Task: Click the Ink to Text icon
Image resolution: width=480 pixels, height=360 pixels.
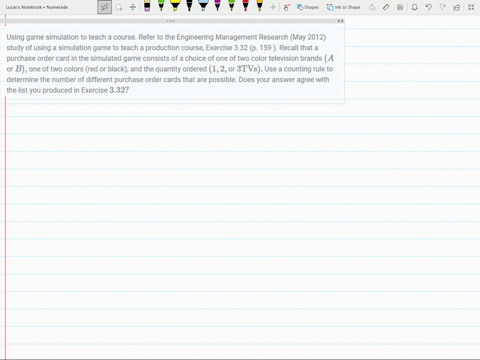Action: click(x=372, y=7)
